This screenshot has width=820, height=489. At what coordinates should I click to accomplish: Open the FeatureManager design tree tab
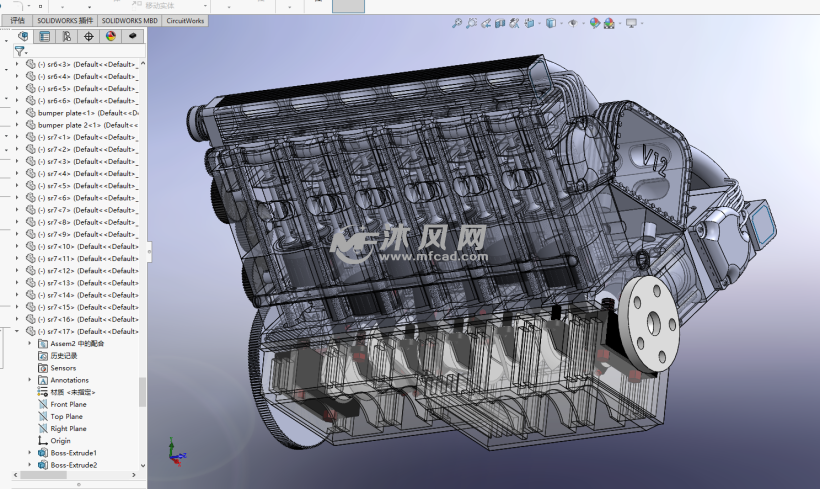pyautogui.click(x=23, y=36)
